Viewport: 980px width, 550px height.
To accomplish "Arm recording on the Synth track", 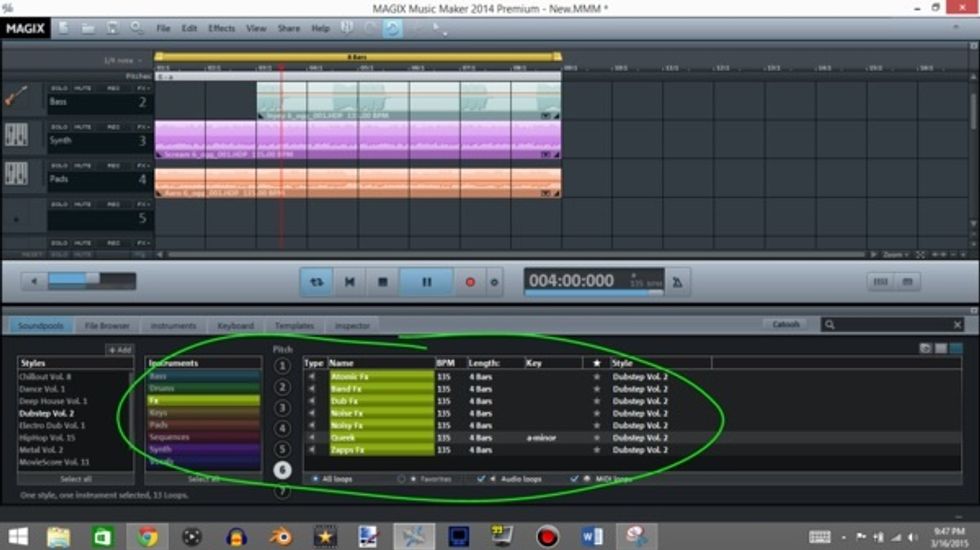I will click(x=113, y=127).
